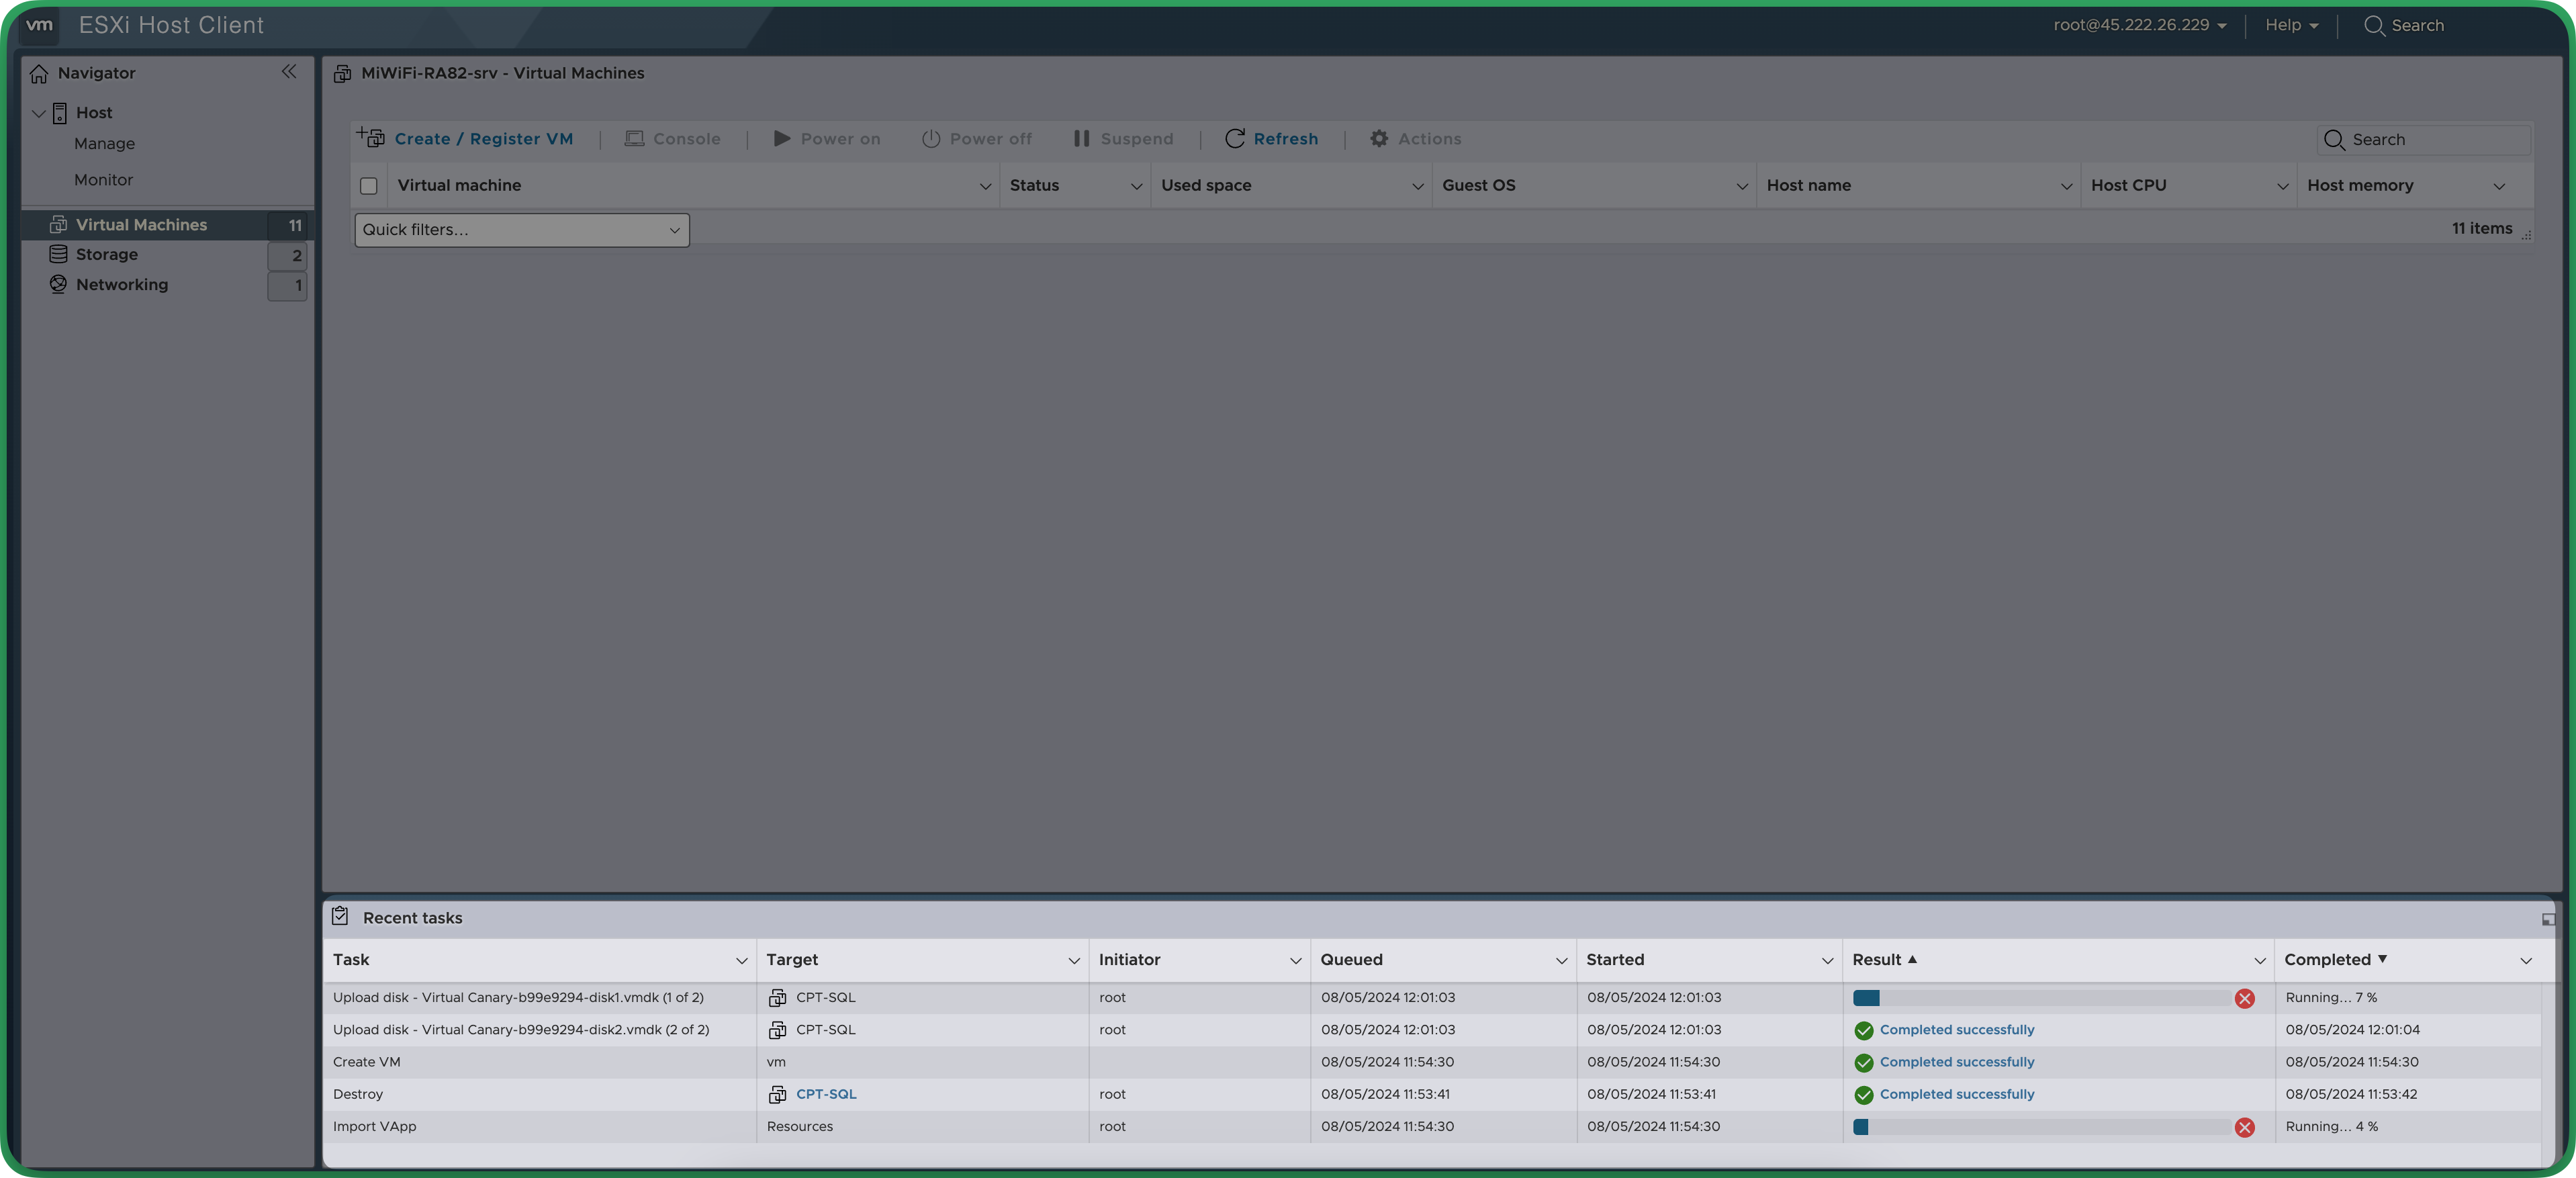2576x1178 pixels.
Task: Click the Storage database icon in Navigator
Action: point(59,255)
